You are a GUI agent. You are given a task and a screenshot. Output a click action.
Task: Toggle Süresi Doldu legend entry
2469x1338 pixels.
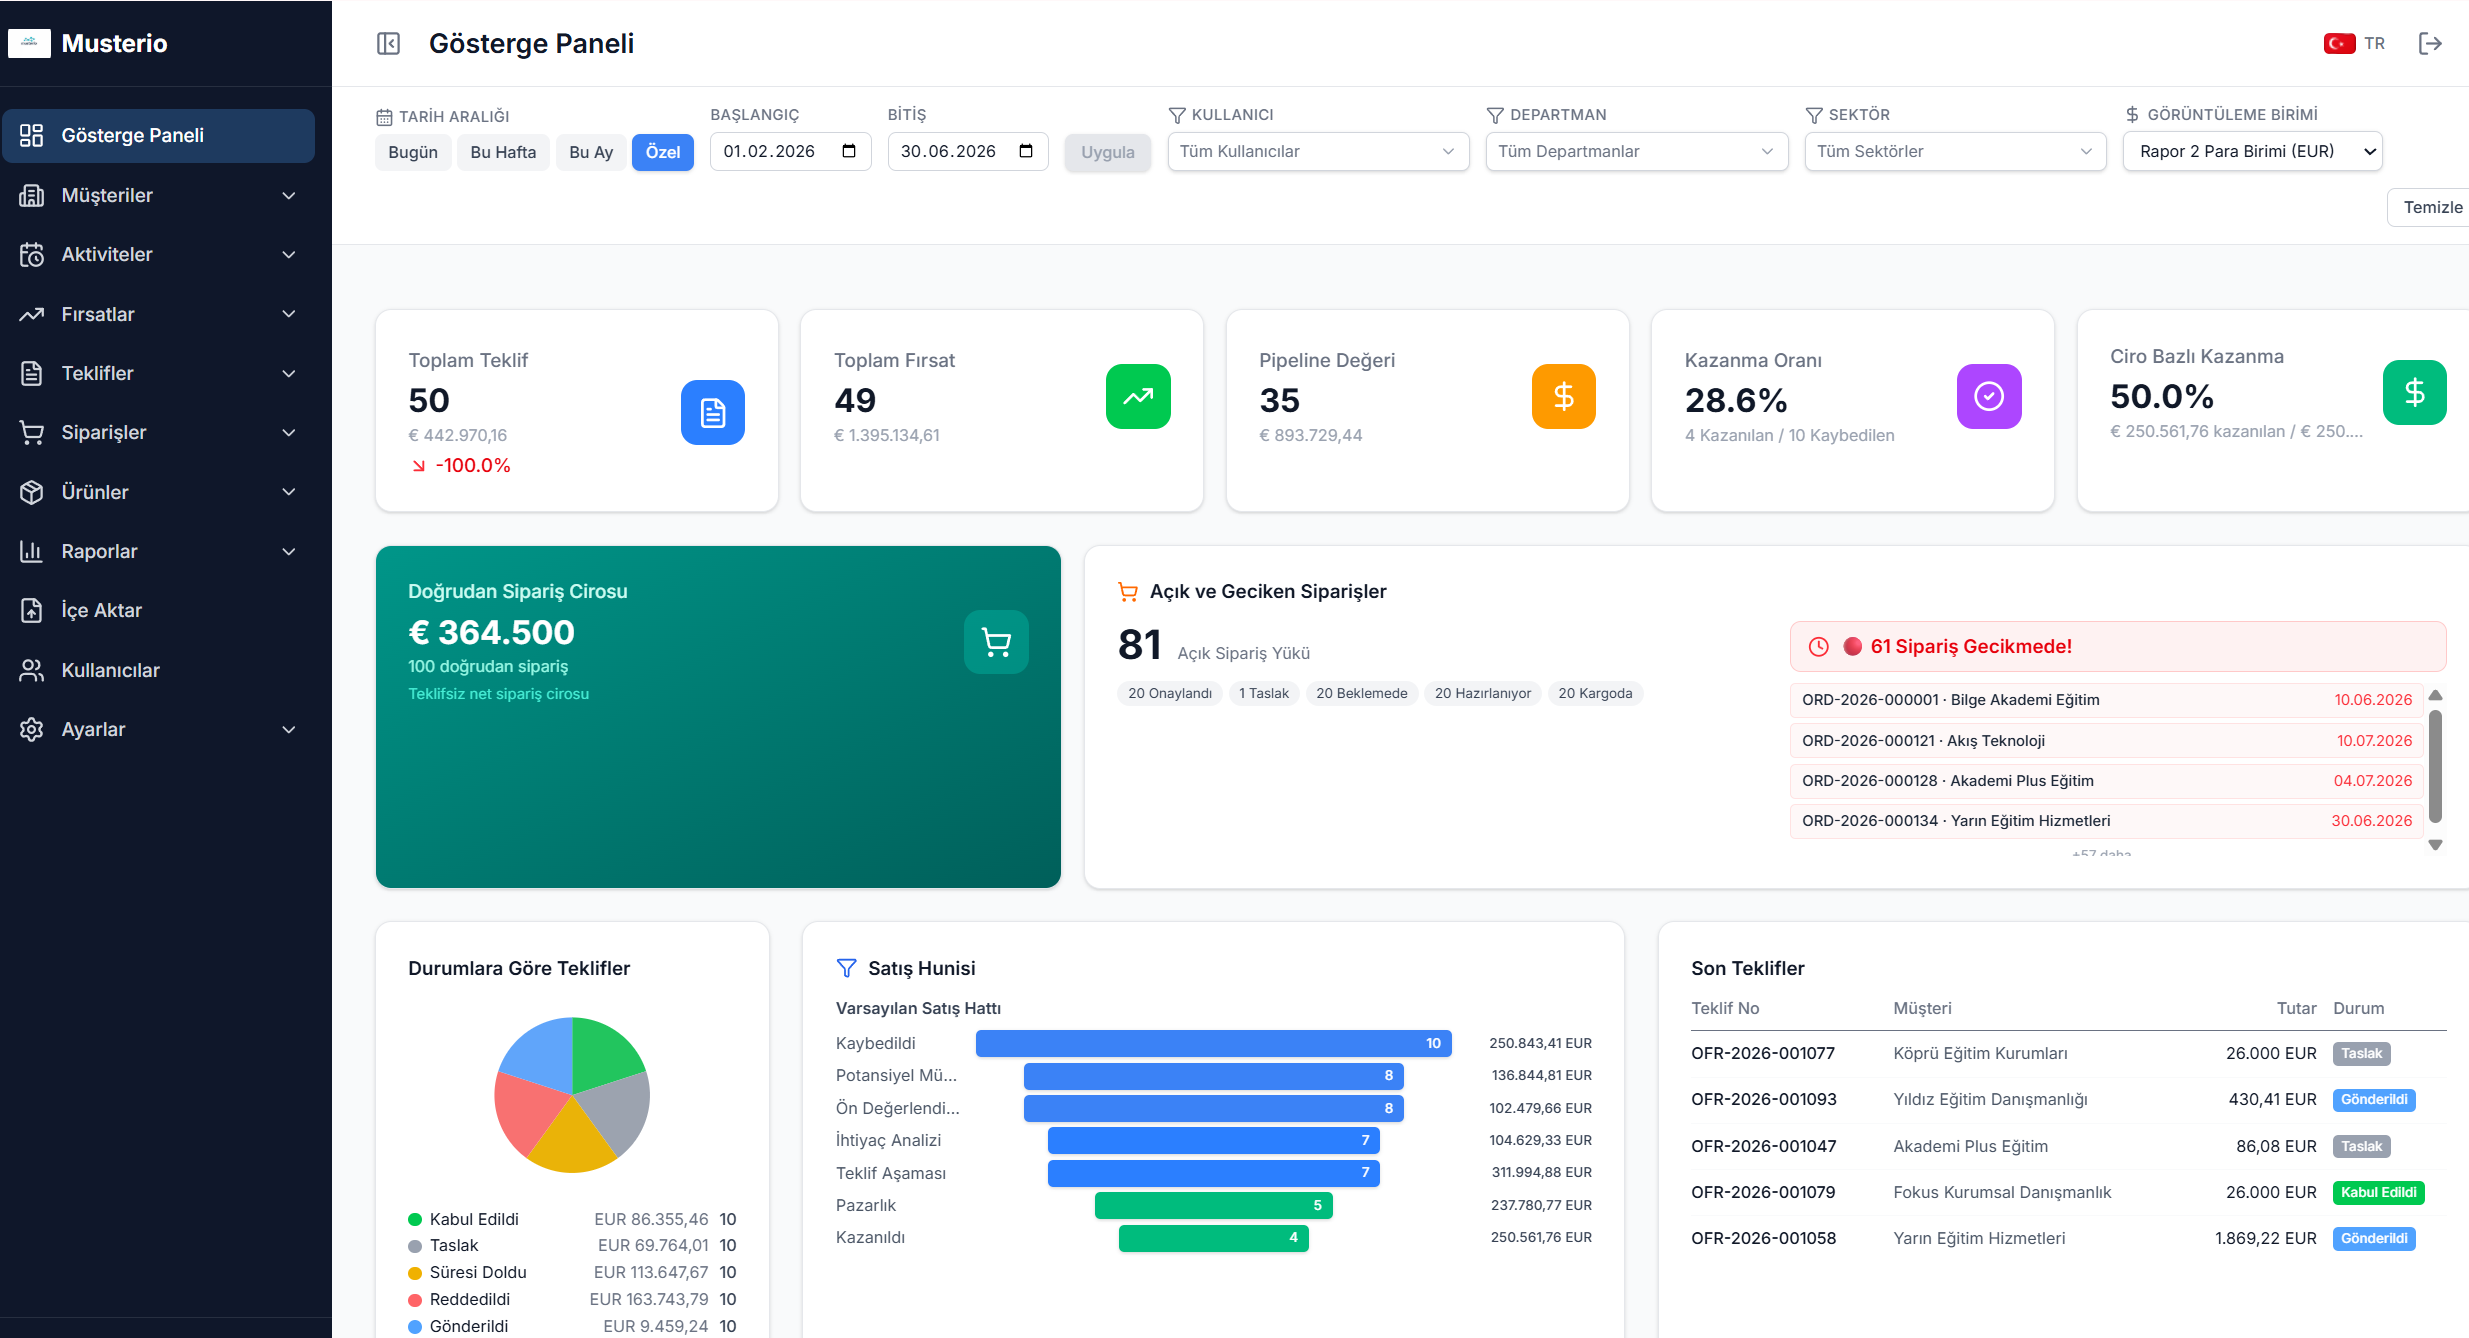[572, 1272]
